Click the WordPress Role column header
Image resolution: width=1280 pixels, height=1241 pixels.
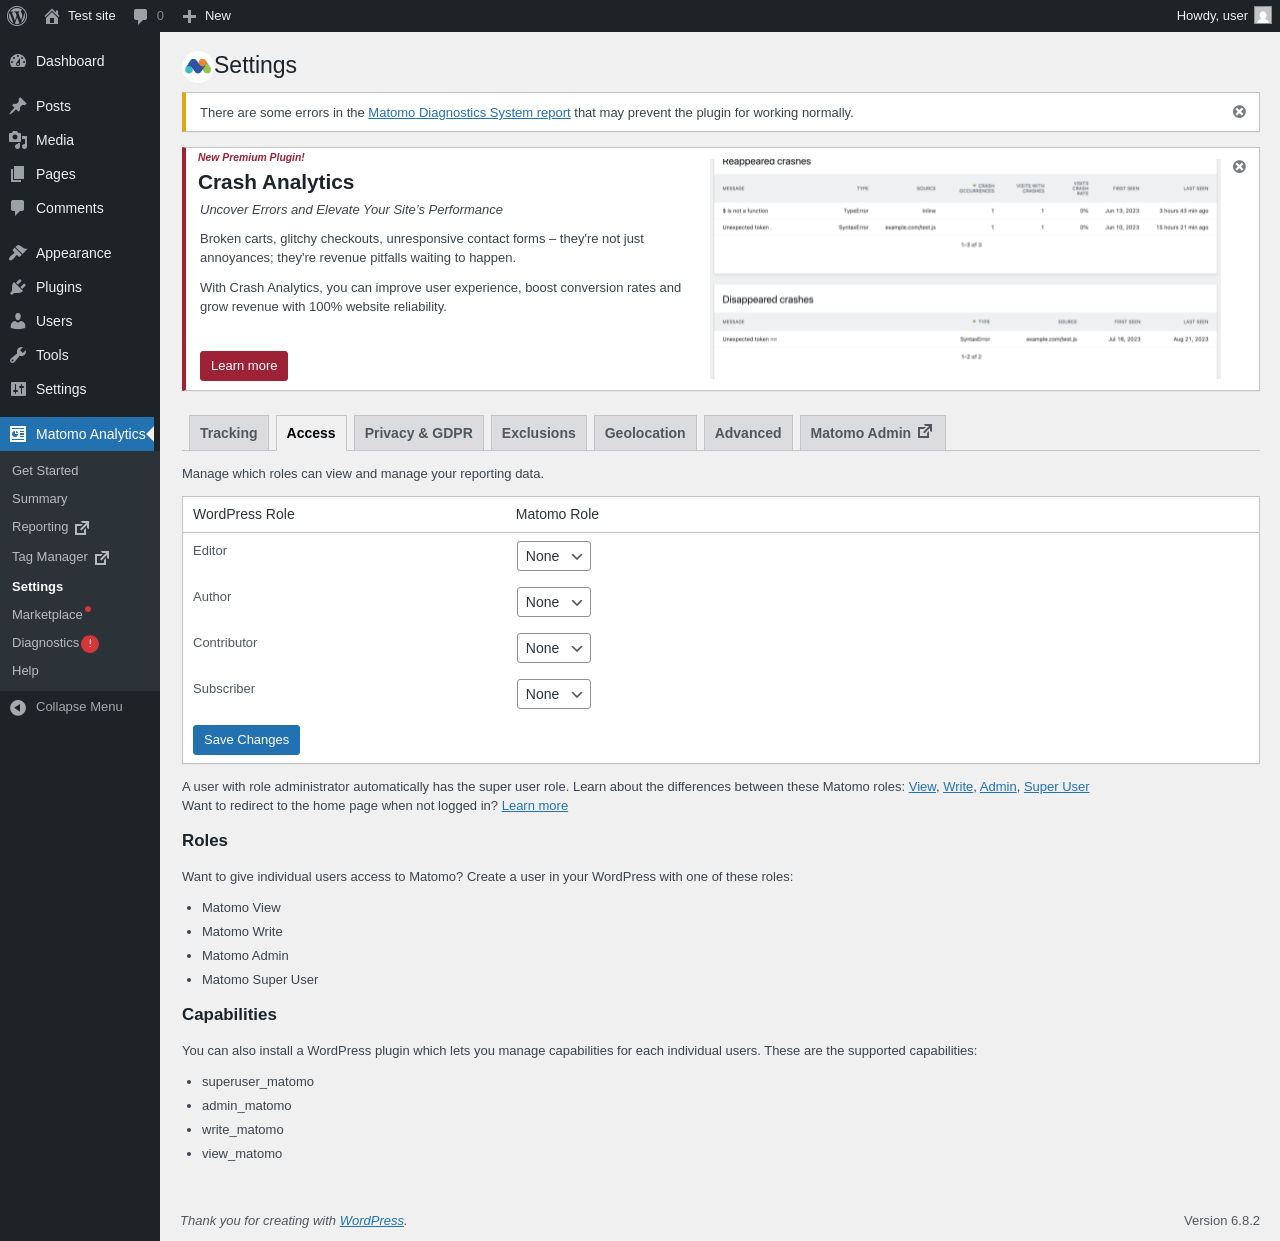click(x=244, y=514)
